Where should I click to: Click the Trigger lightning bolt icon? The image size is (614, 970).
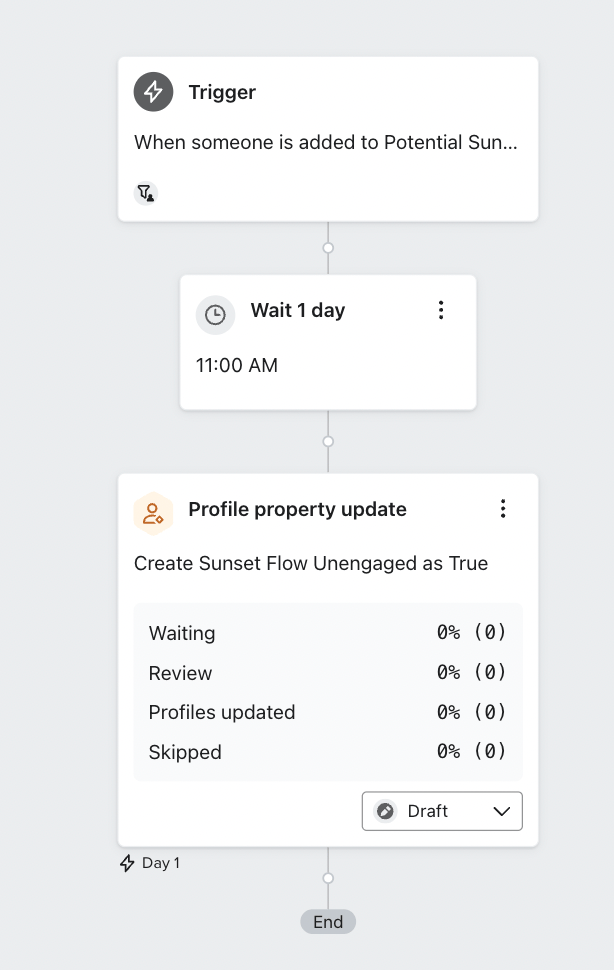tap(153, 92)
